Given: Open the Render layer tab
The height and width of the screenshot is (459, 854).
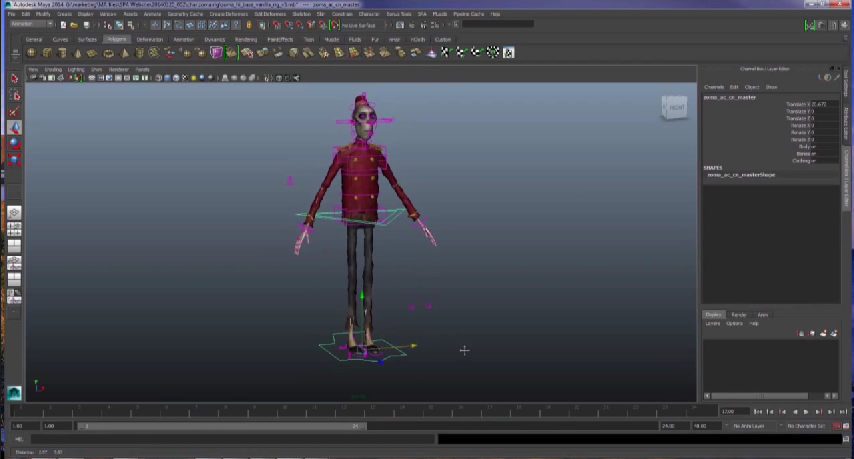Looking at the screenshot, I should 739,315.
